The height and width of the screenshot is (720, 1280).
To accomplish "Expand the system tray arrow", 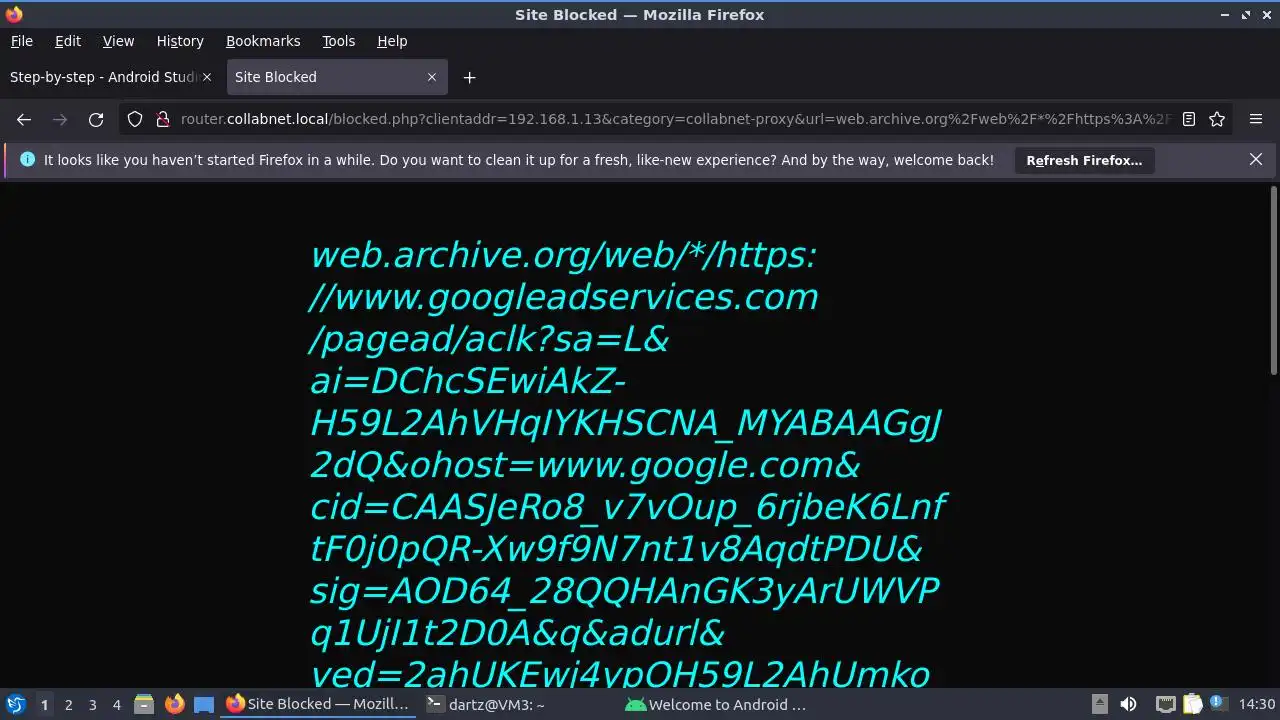I will [1099, 704].
